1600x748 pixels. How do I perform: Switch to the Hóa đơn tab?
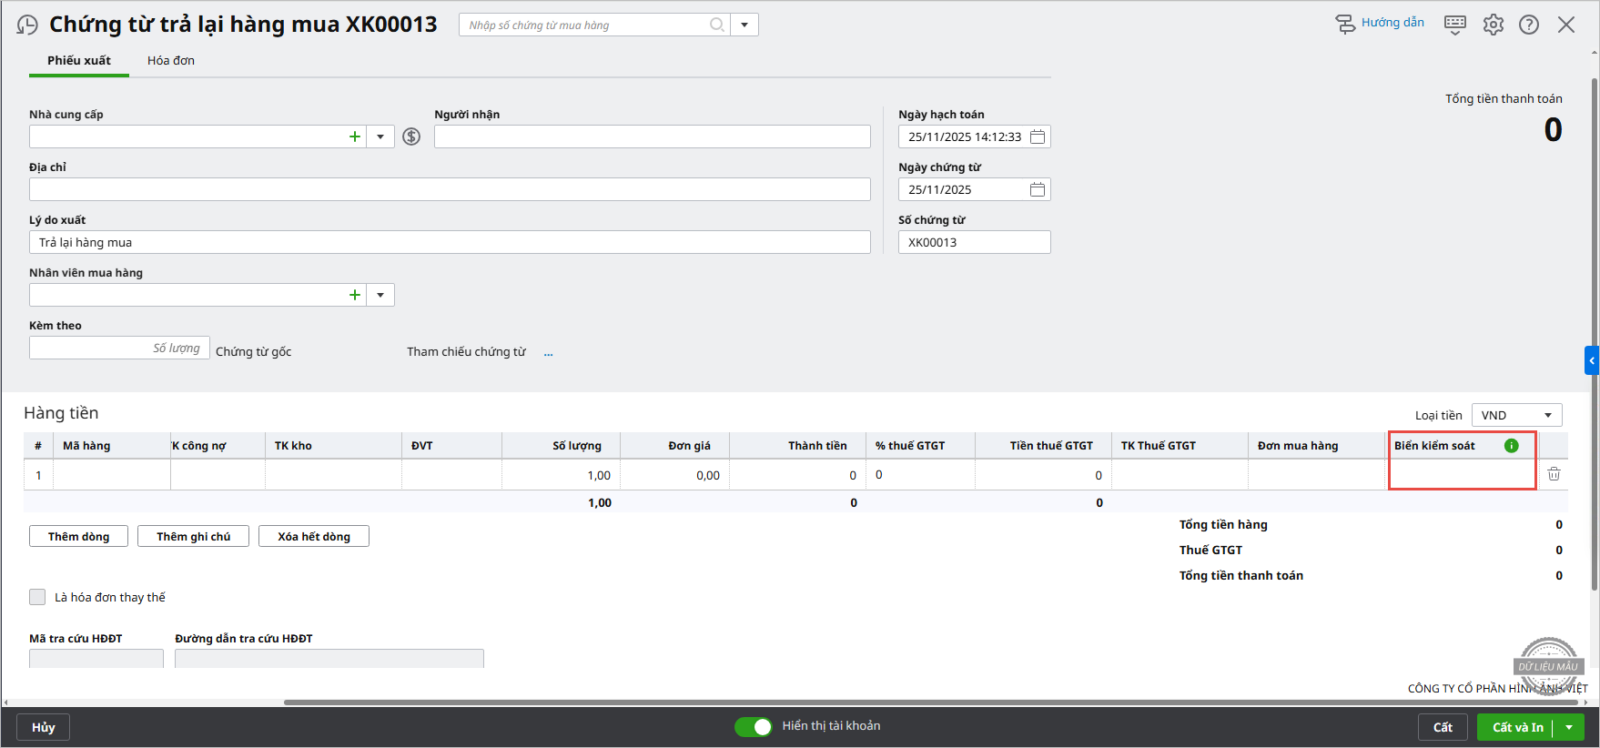(171, 61)
